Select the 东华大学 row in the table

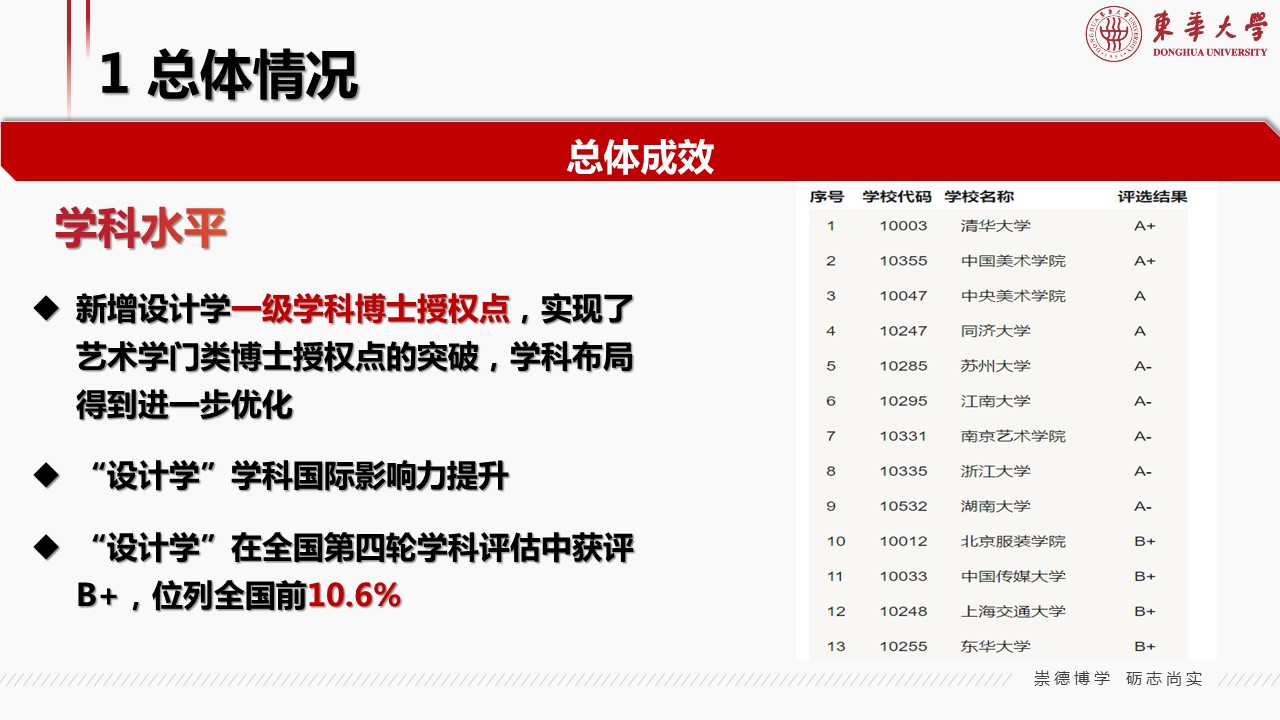pyautogui.click(x=995, y=646)
